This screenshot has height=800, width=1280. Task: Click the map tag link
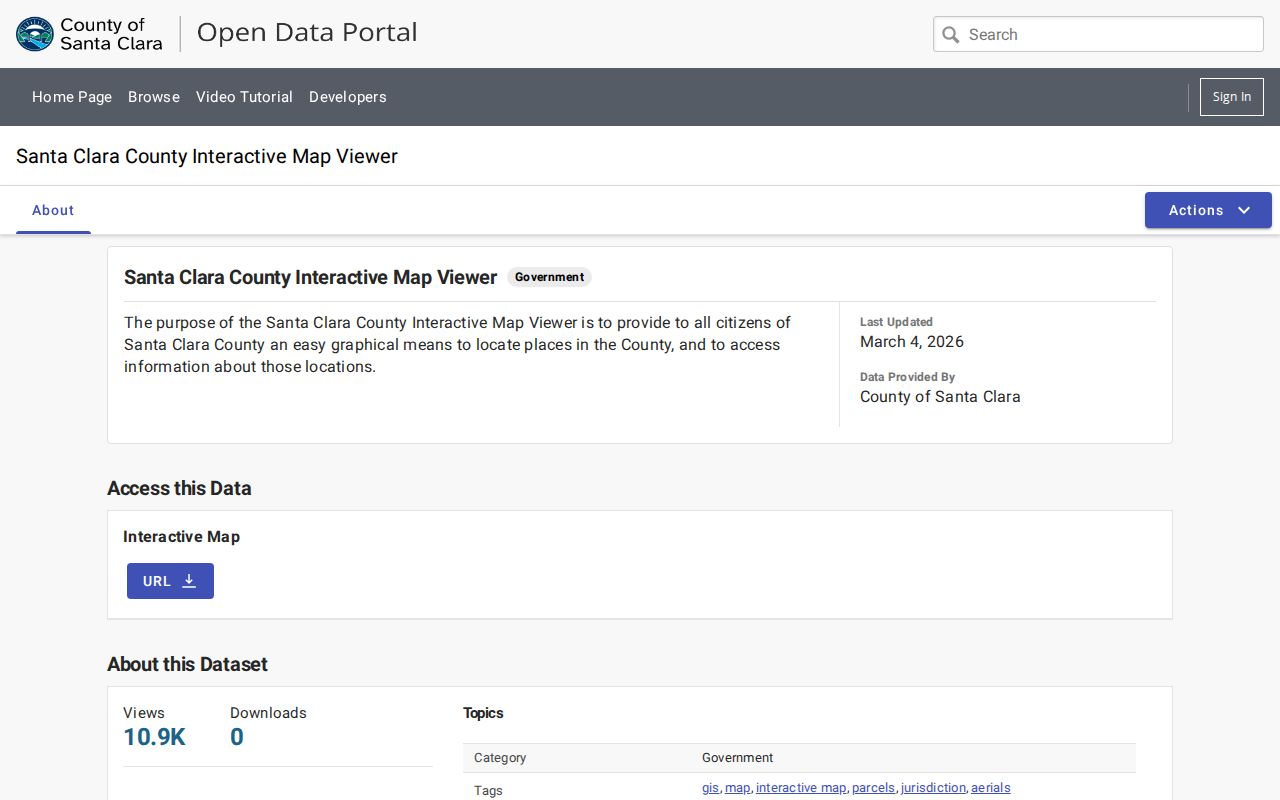point(737,788)
